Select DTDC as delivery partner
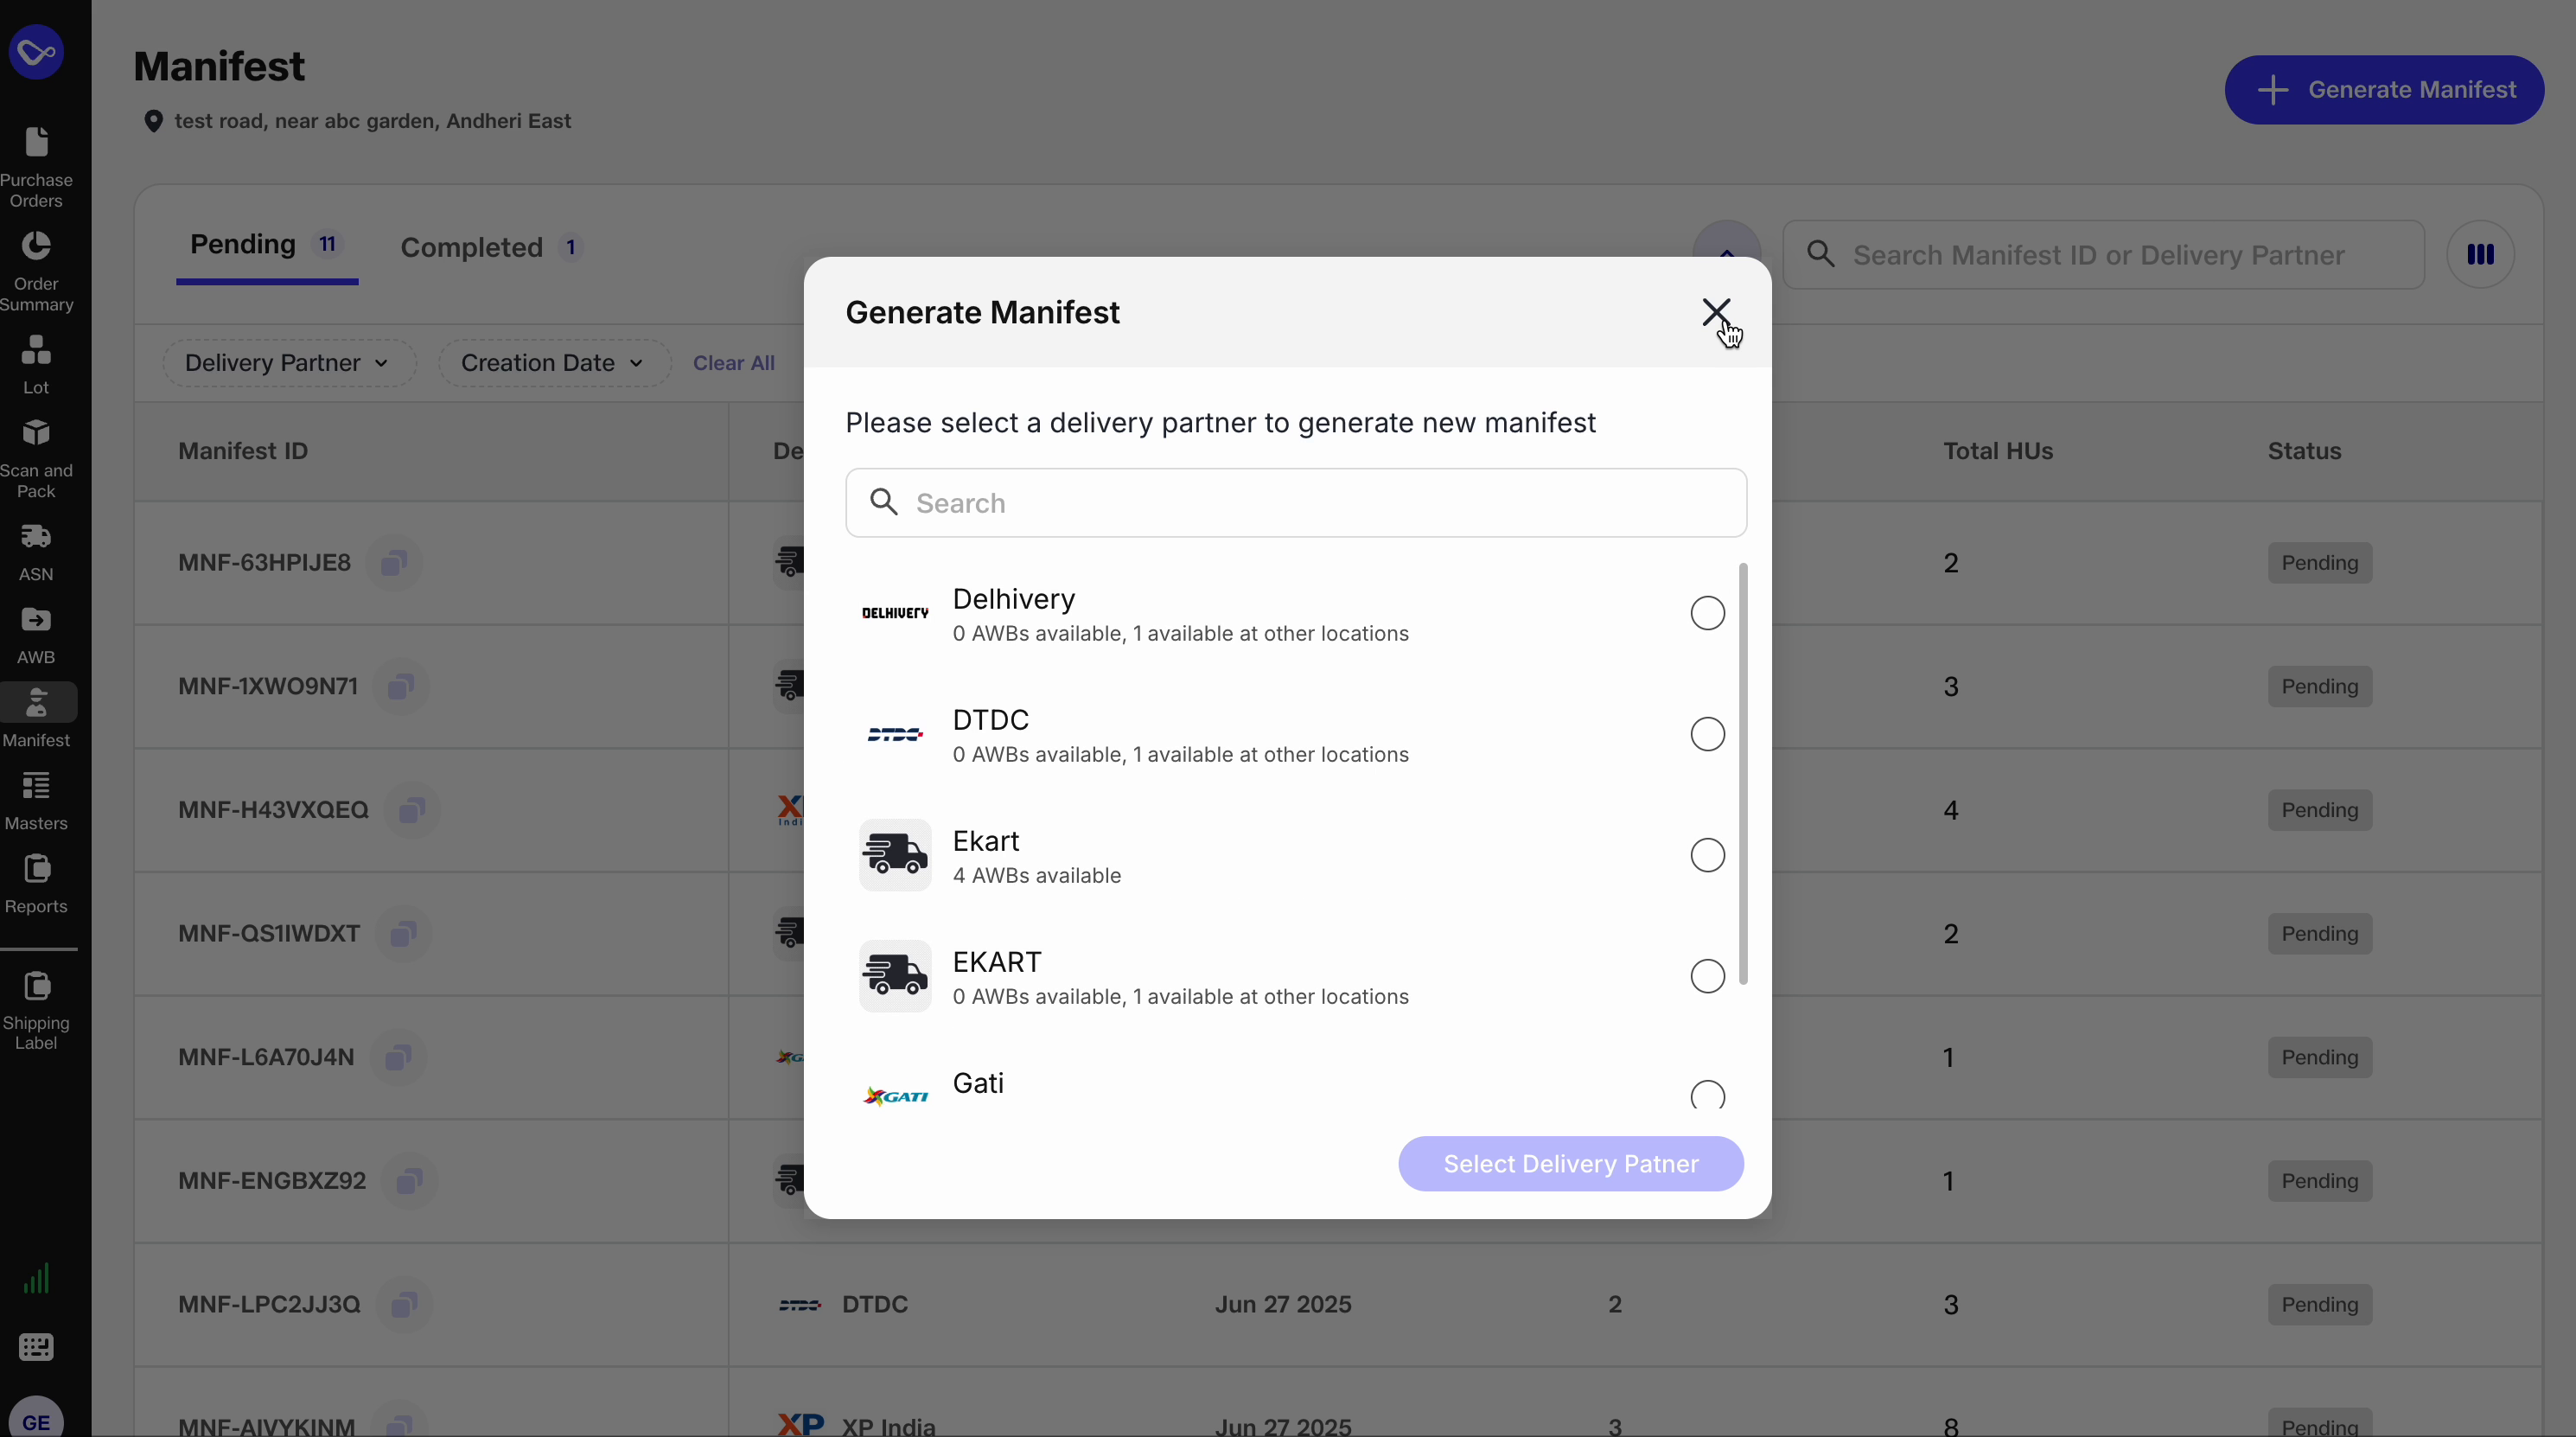Image resolution: width=2576 pixels, height=1437 pixels. 1706,734
